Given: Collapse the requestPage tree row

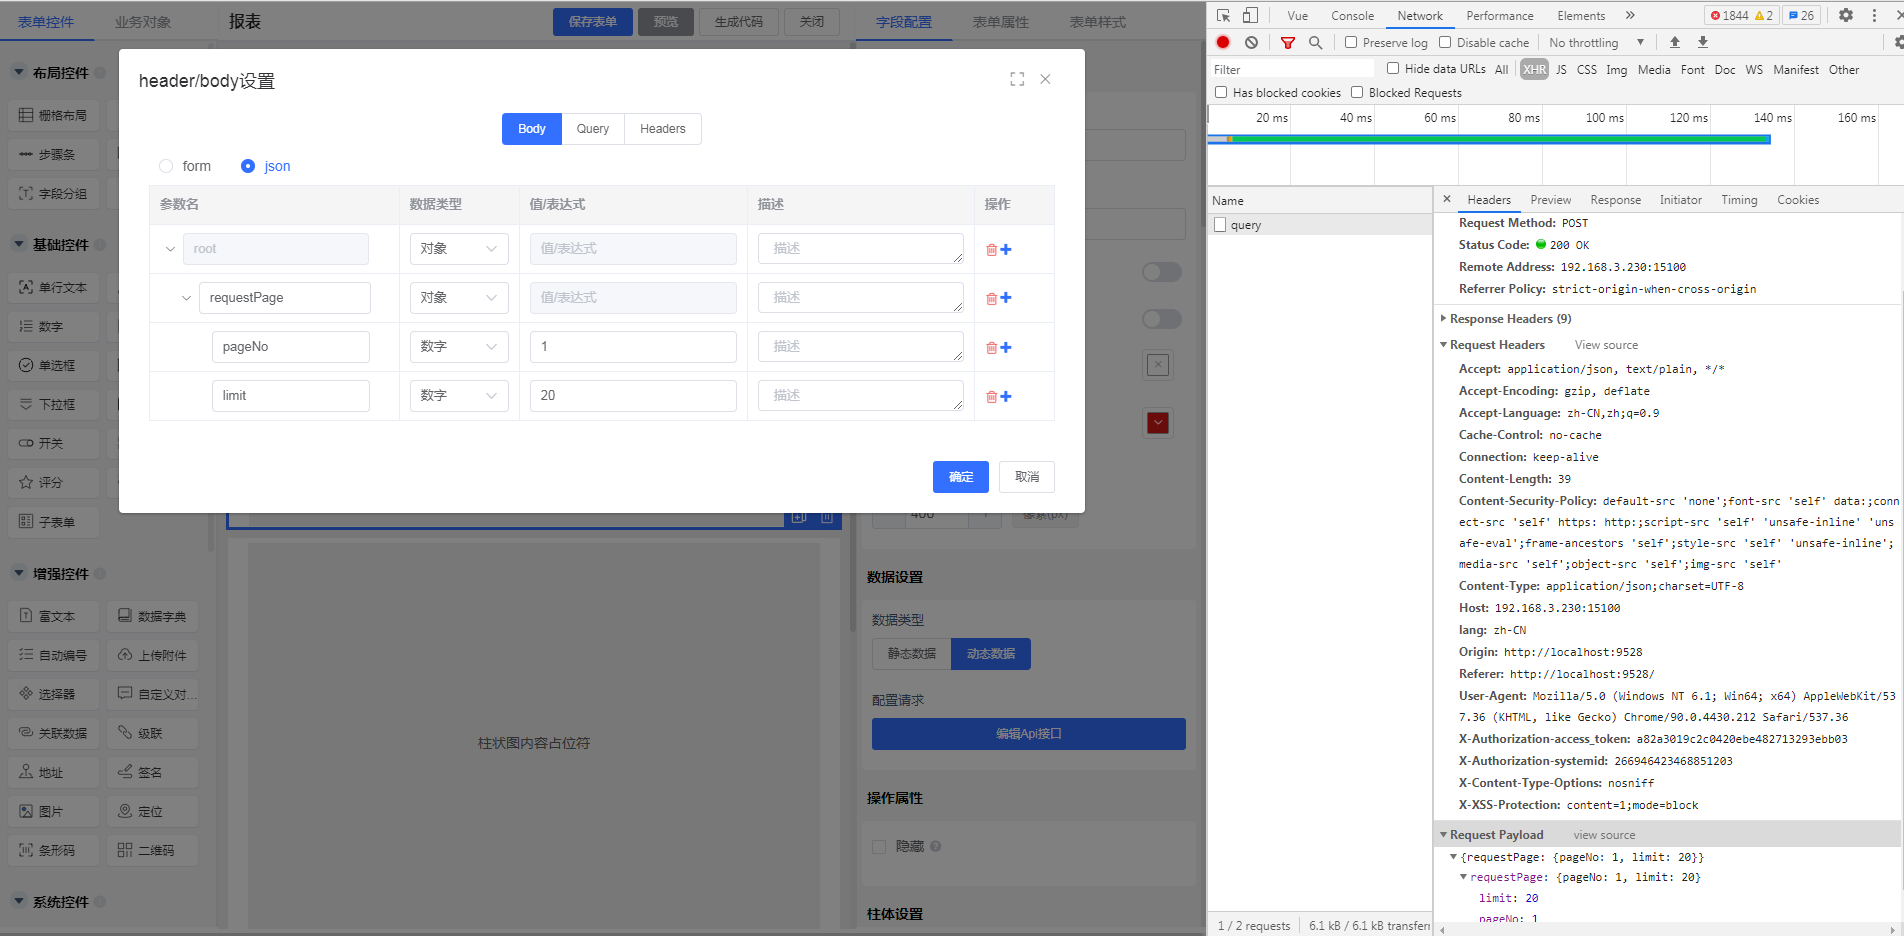Looking at the screenshot, I should (x=186, y=298).
